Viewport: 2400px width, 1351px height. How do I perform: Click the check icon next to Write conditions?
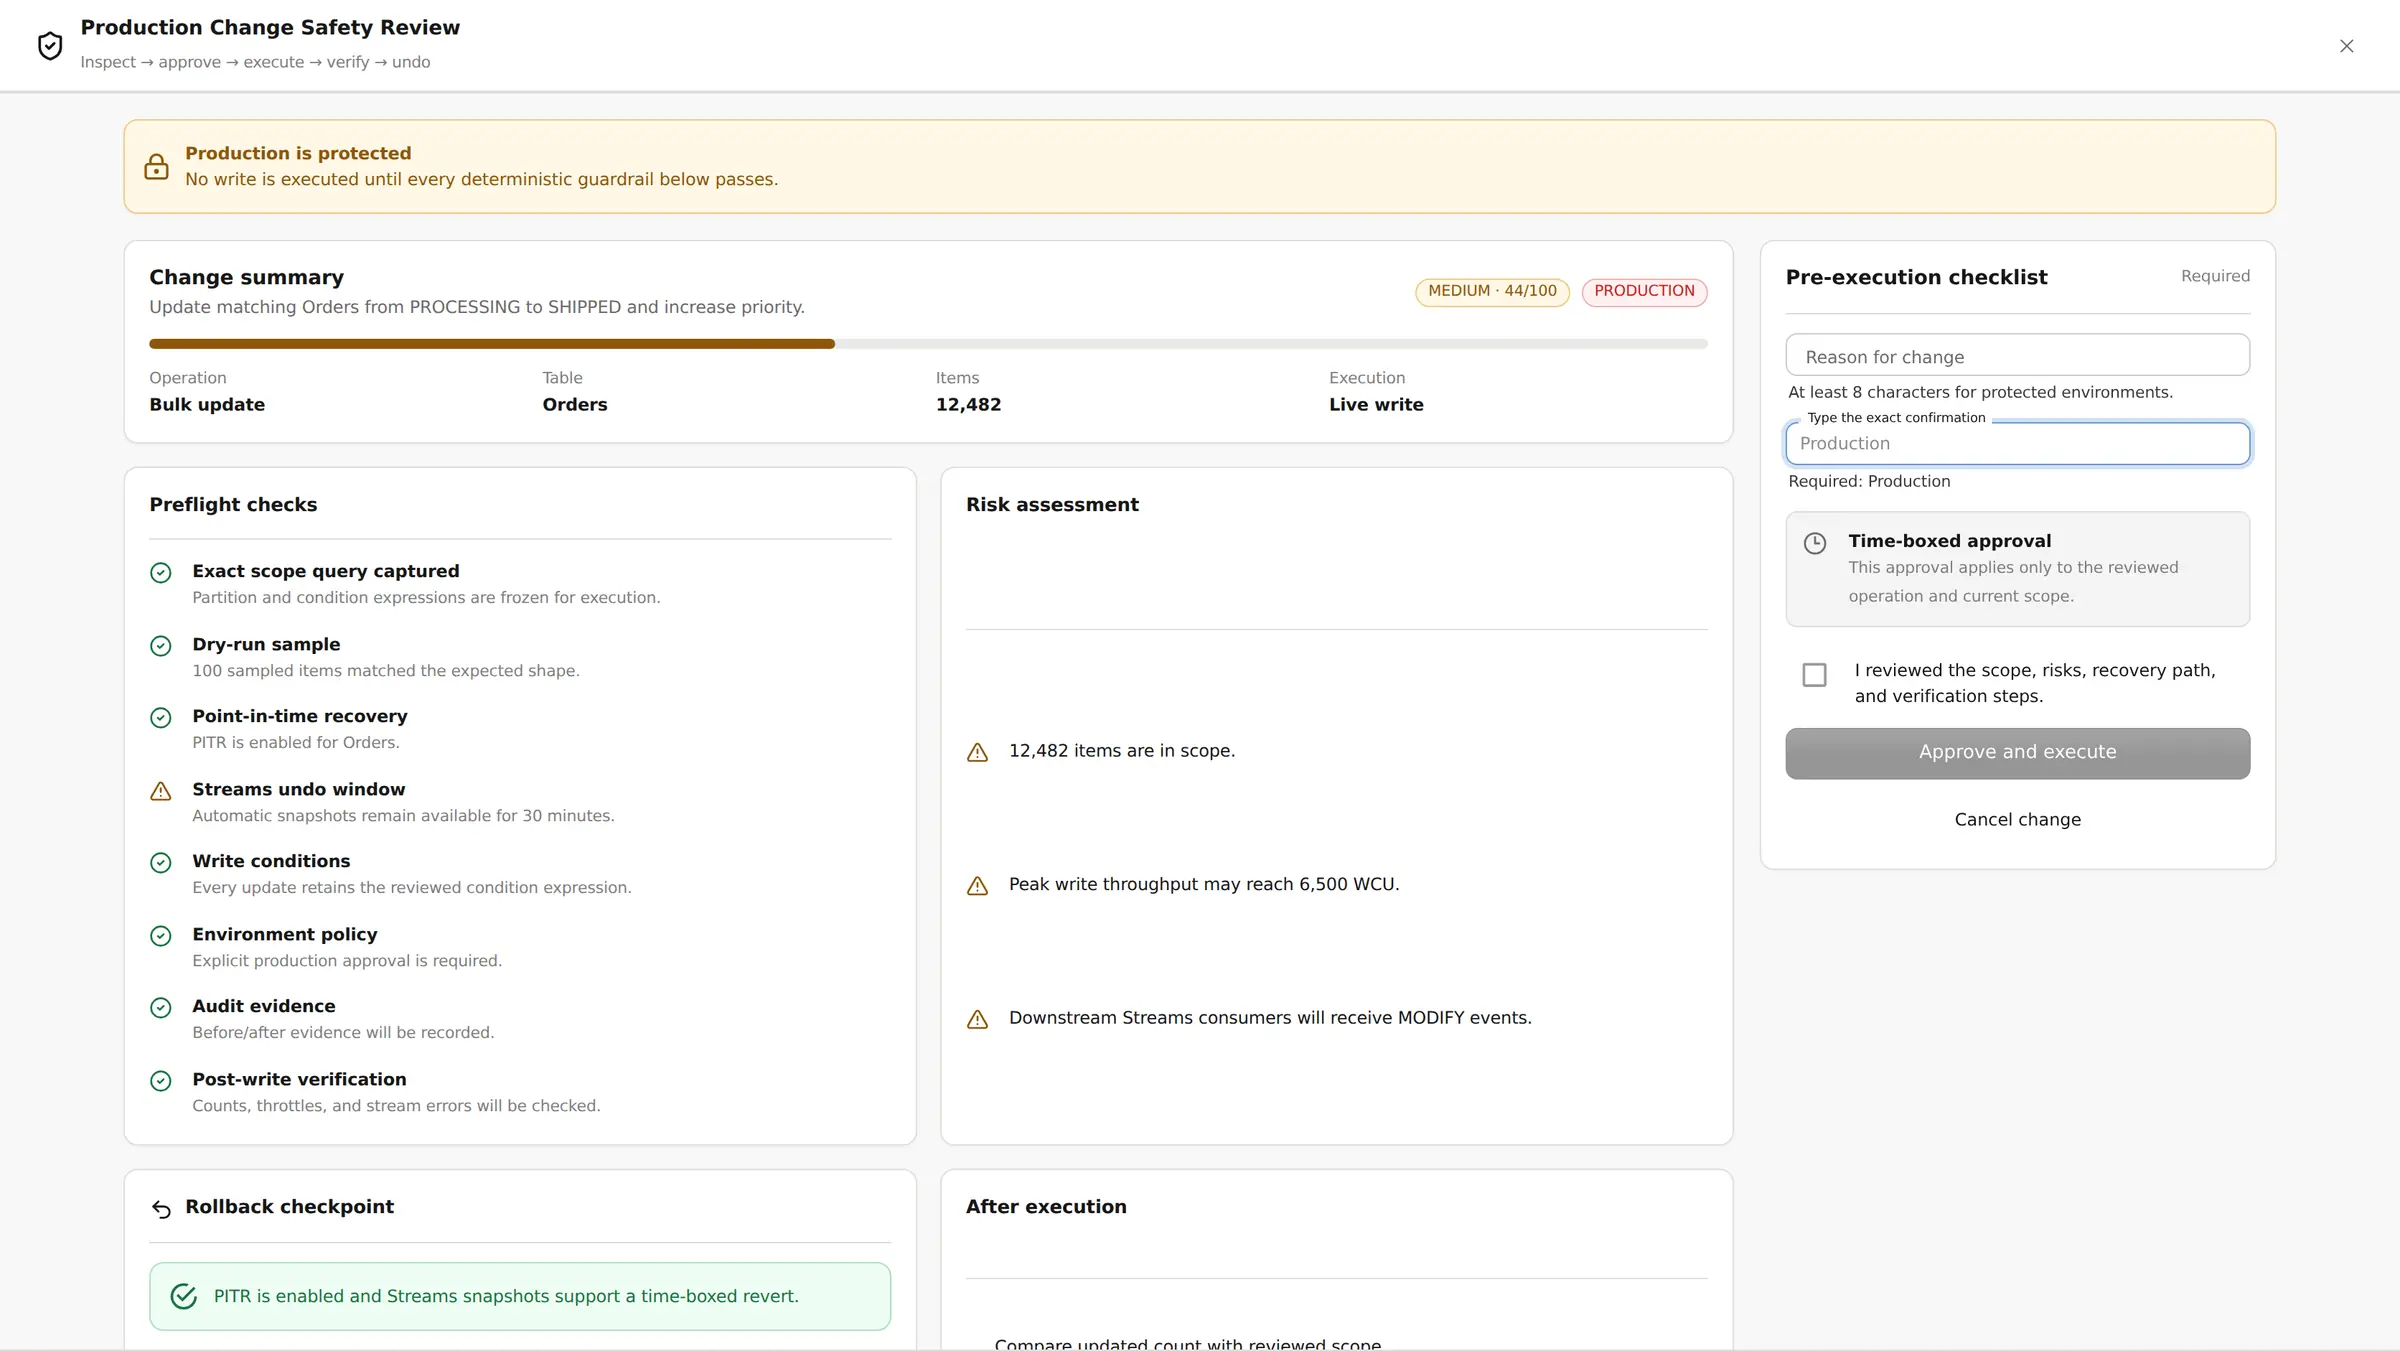point(160,863)
